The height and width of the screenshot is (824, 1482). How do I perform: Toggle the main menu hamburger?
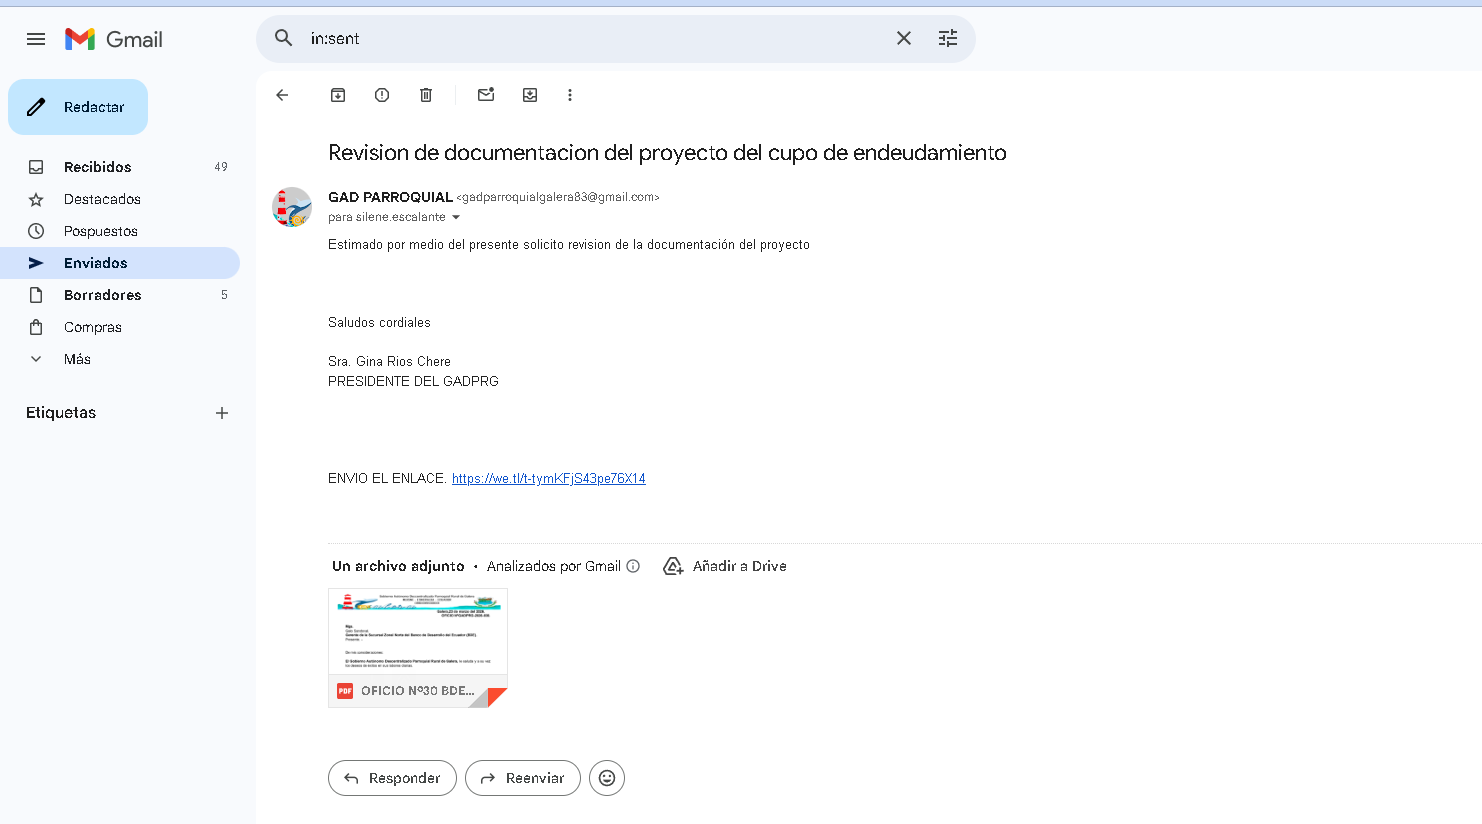pyautogui.click(x=36, y=39)
